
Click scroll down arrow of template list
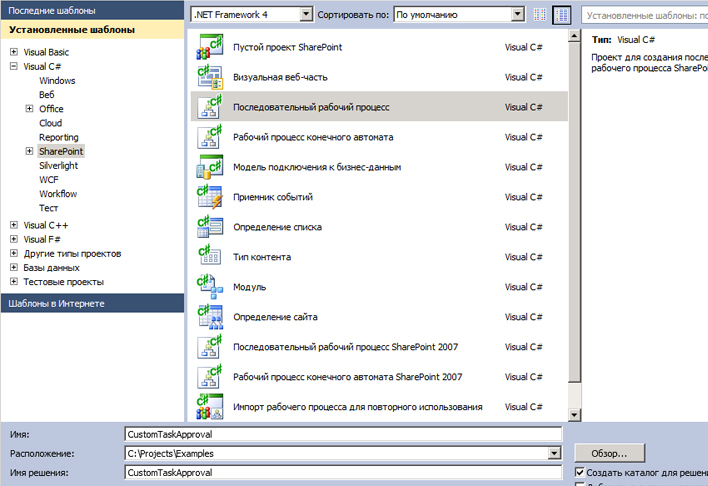pyautogui.click(x=574, y=414)
